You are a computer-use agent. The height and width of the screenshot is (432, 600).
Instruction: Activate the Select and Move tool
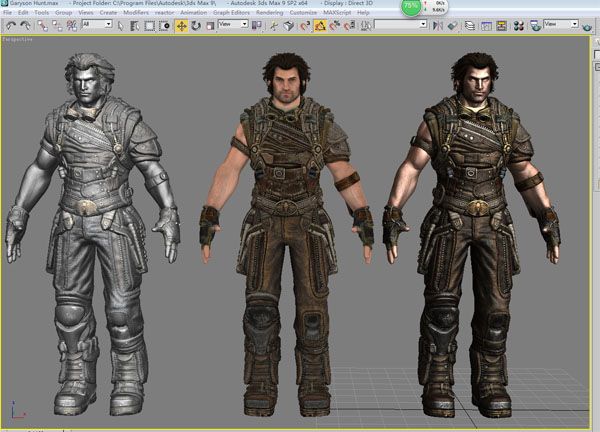point(181,24)
